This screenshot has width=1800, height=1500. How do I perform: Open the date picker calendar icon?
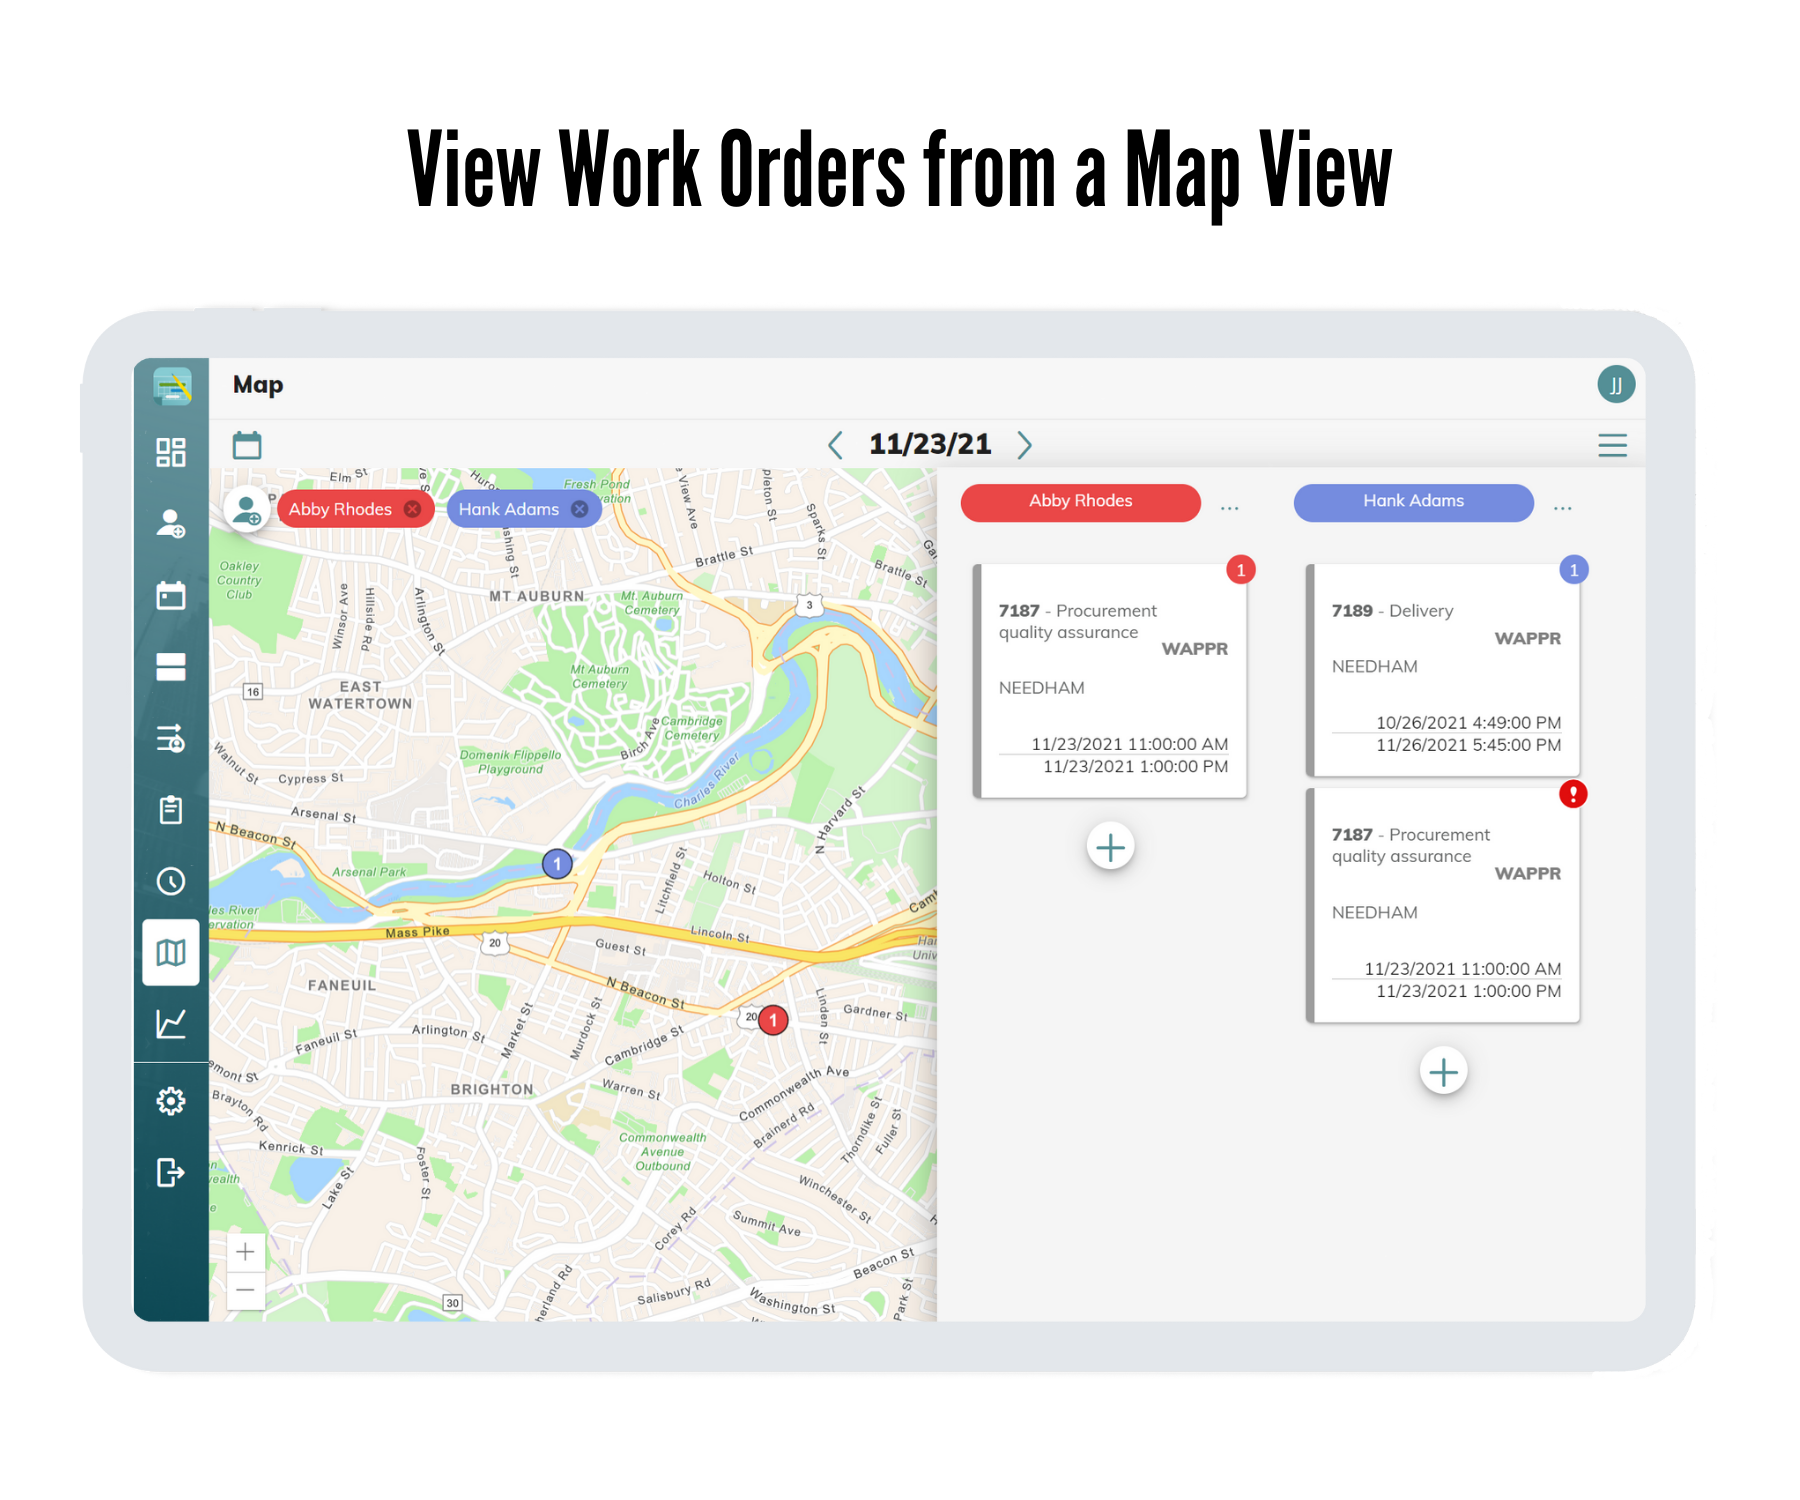click(247, 445)
